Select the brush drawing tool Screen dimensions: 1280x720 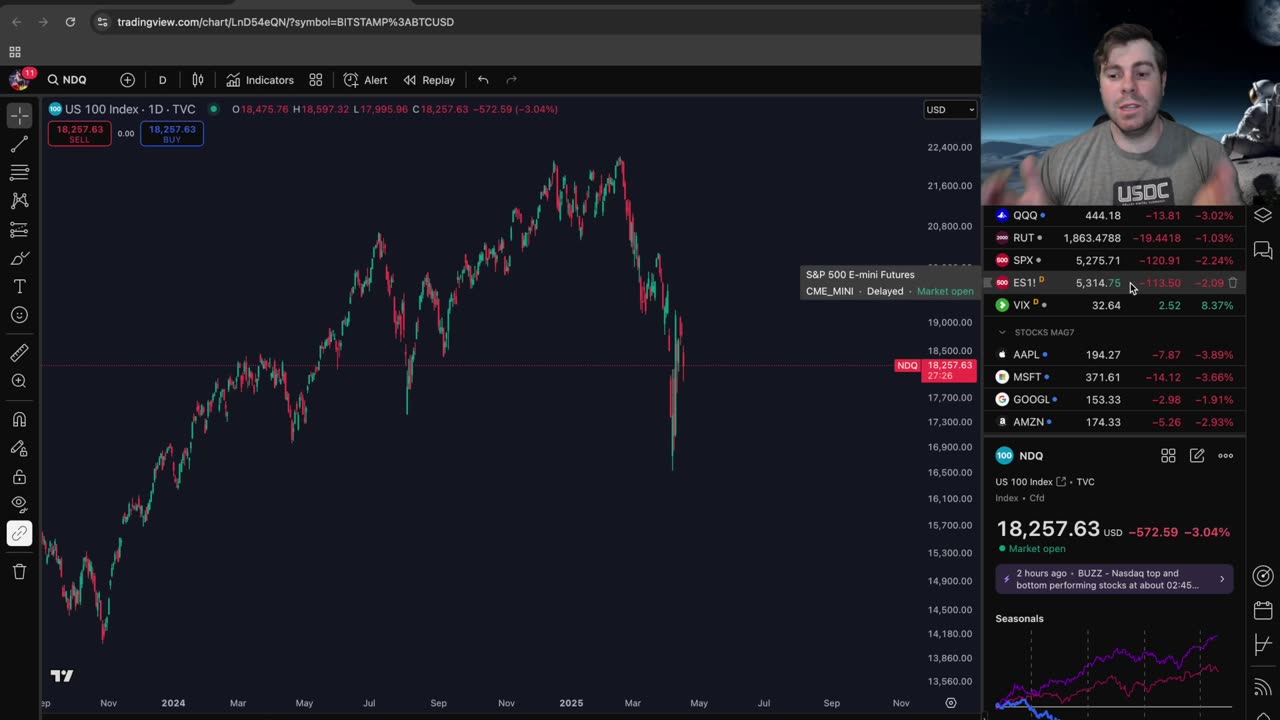[19, 259]
